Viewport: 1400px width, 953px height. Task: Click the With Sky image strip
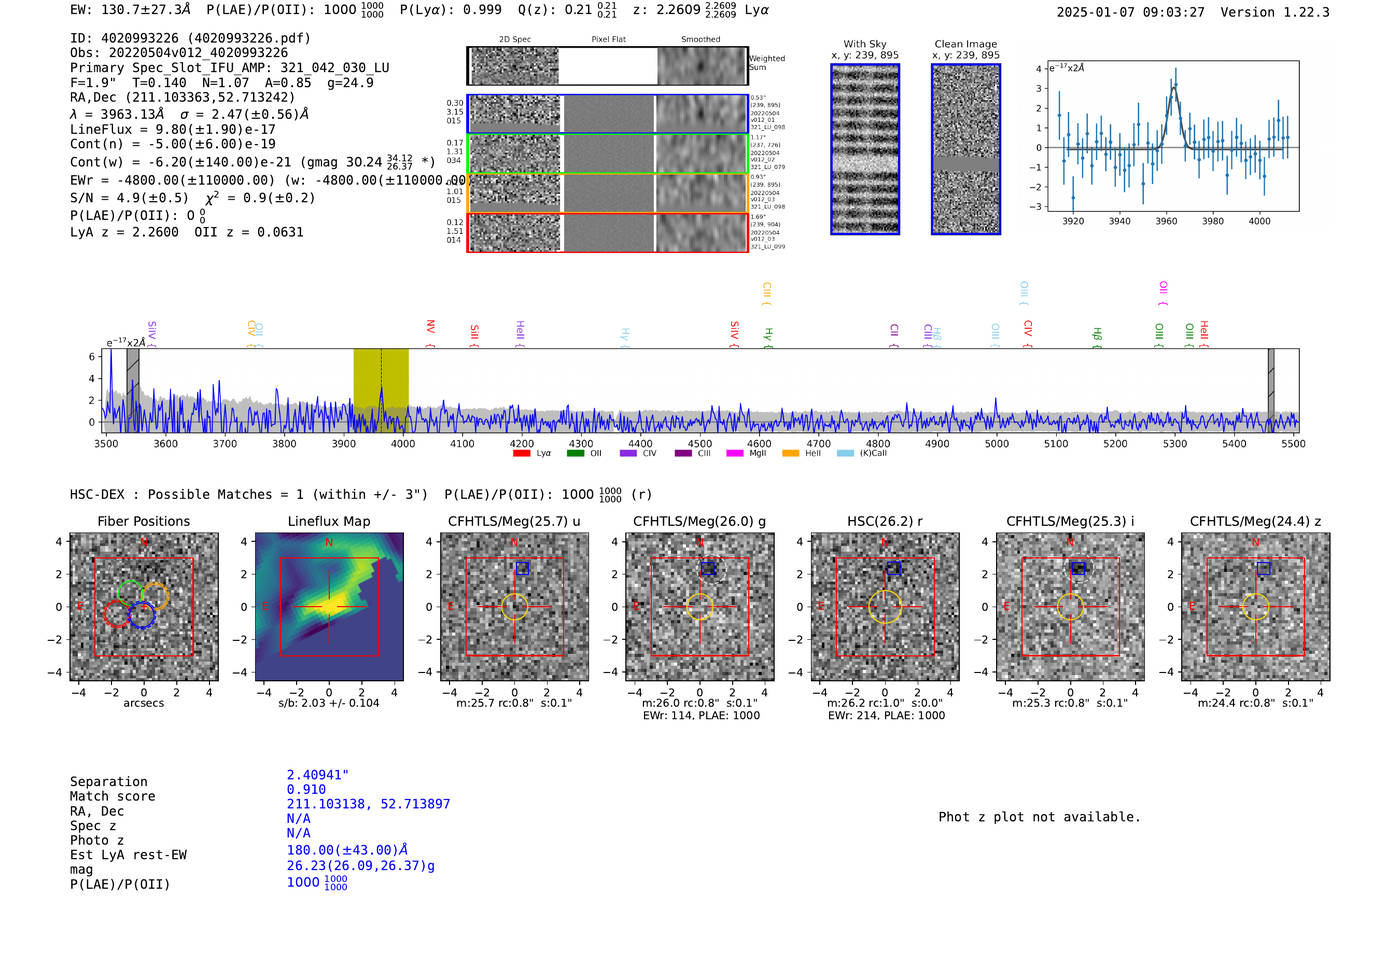point(865,149)
